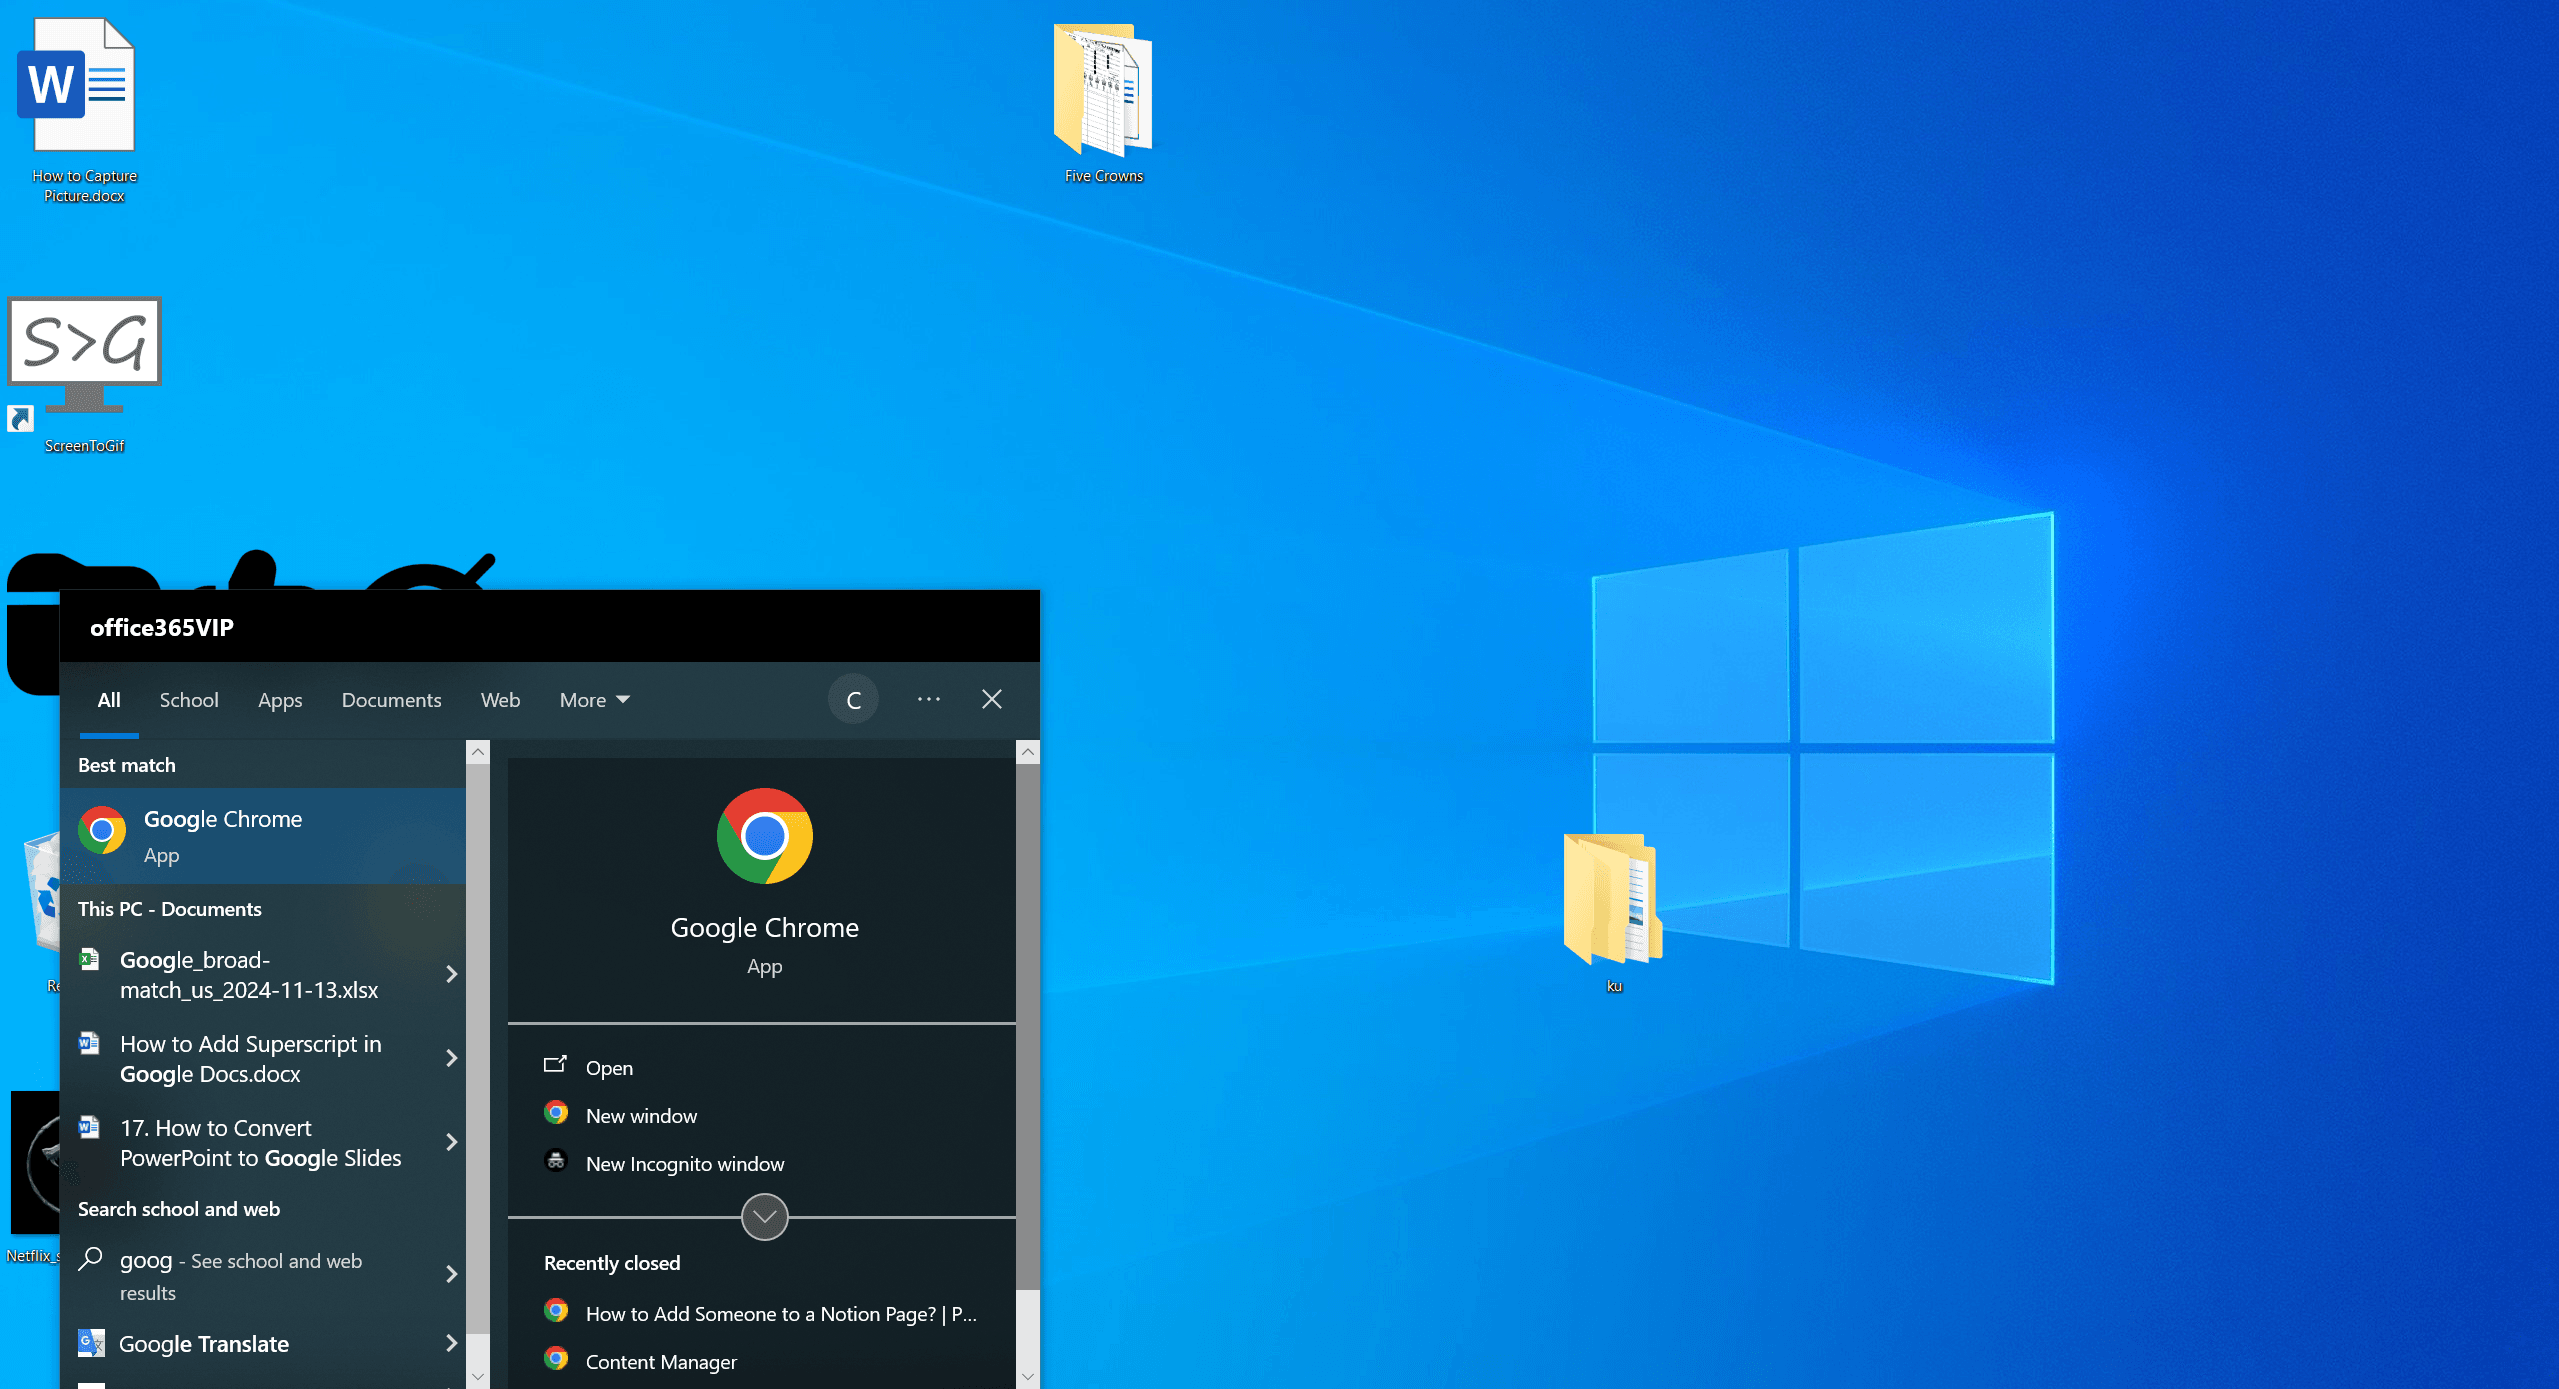Expand 17. How to Convert PowerPoint arrow

tap(452, 1143)
